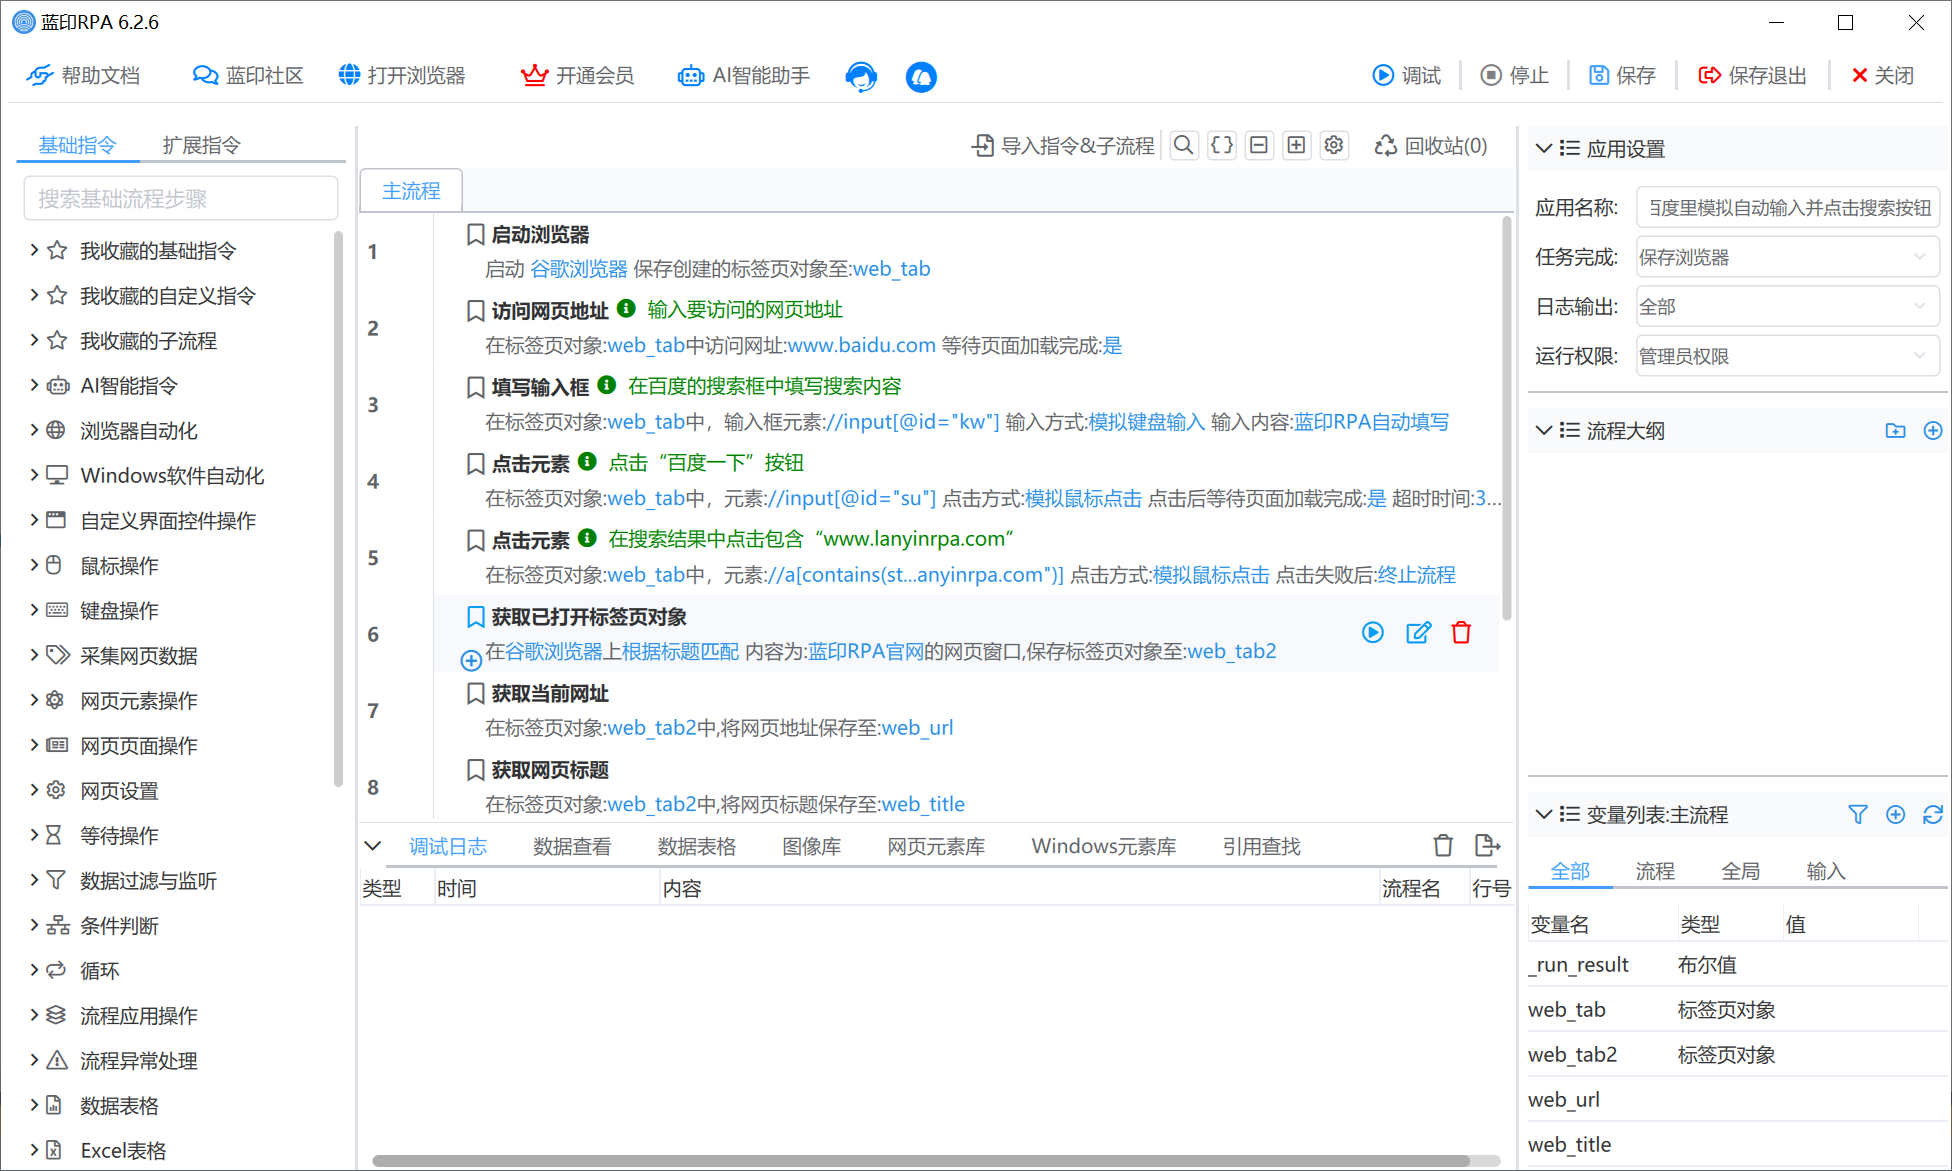The height and width of the screenshot is (1171, 1952).
Task: Open the 网页元素库 tab
Action: point(935,847)
